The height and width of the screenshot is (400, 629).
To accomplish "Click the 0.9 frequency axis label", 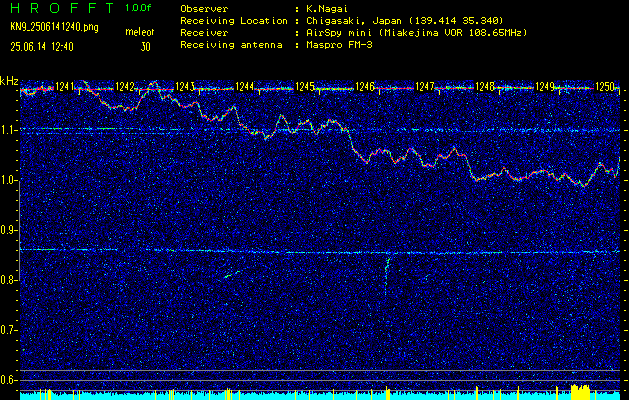I will click(x=9, y=230).
